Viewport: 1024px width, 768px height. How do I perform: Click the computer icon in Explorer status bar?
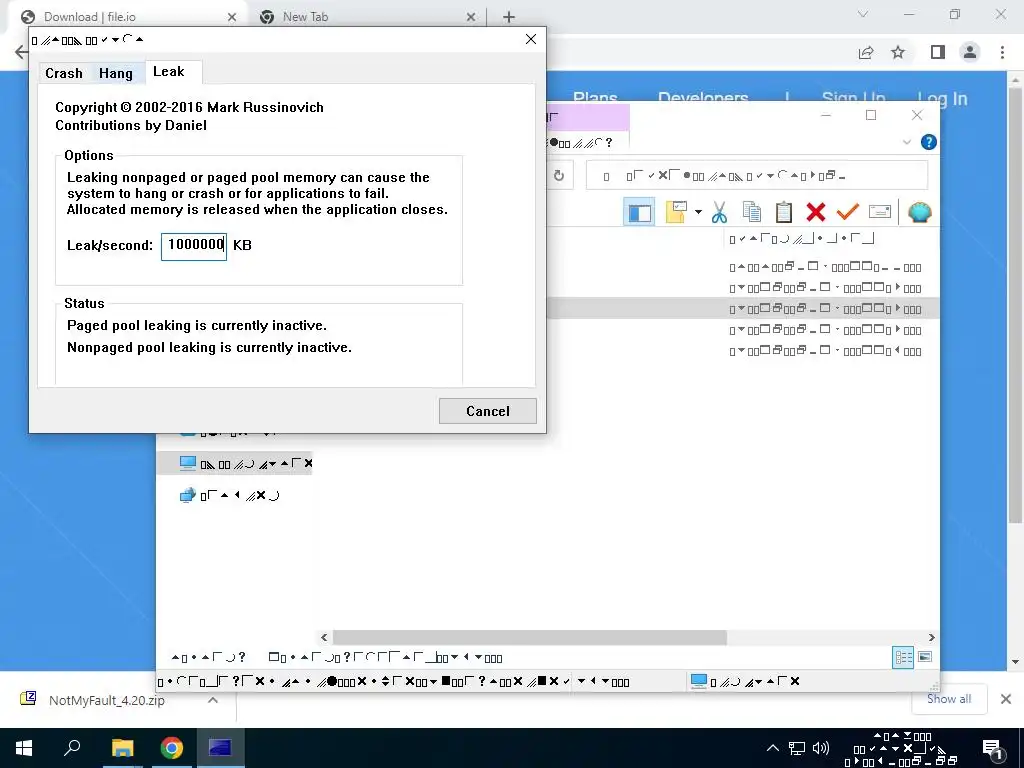699,681
